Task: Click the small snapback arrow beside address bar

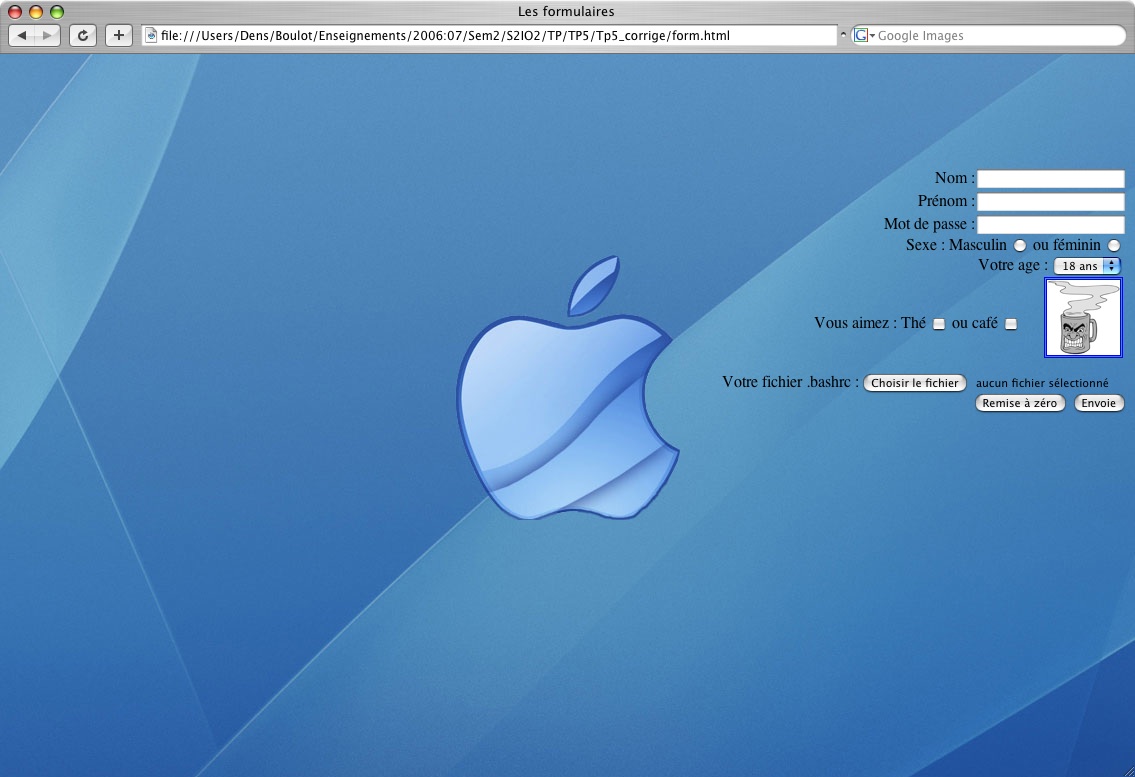Action: pos(843,35)
